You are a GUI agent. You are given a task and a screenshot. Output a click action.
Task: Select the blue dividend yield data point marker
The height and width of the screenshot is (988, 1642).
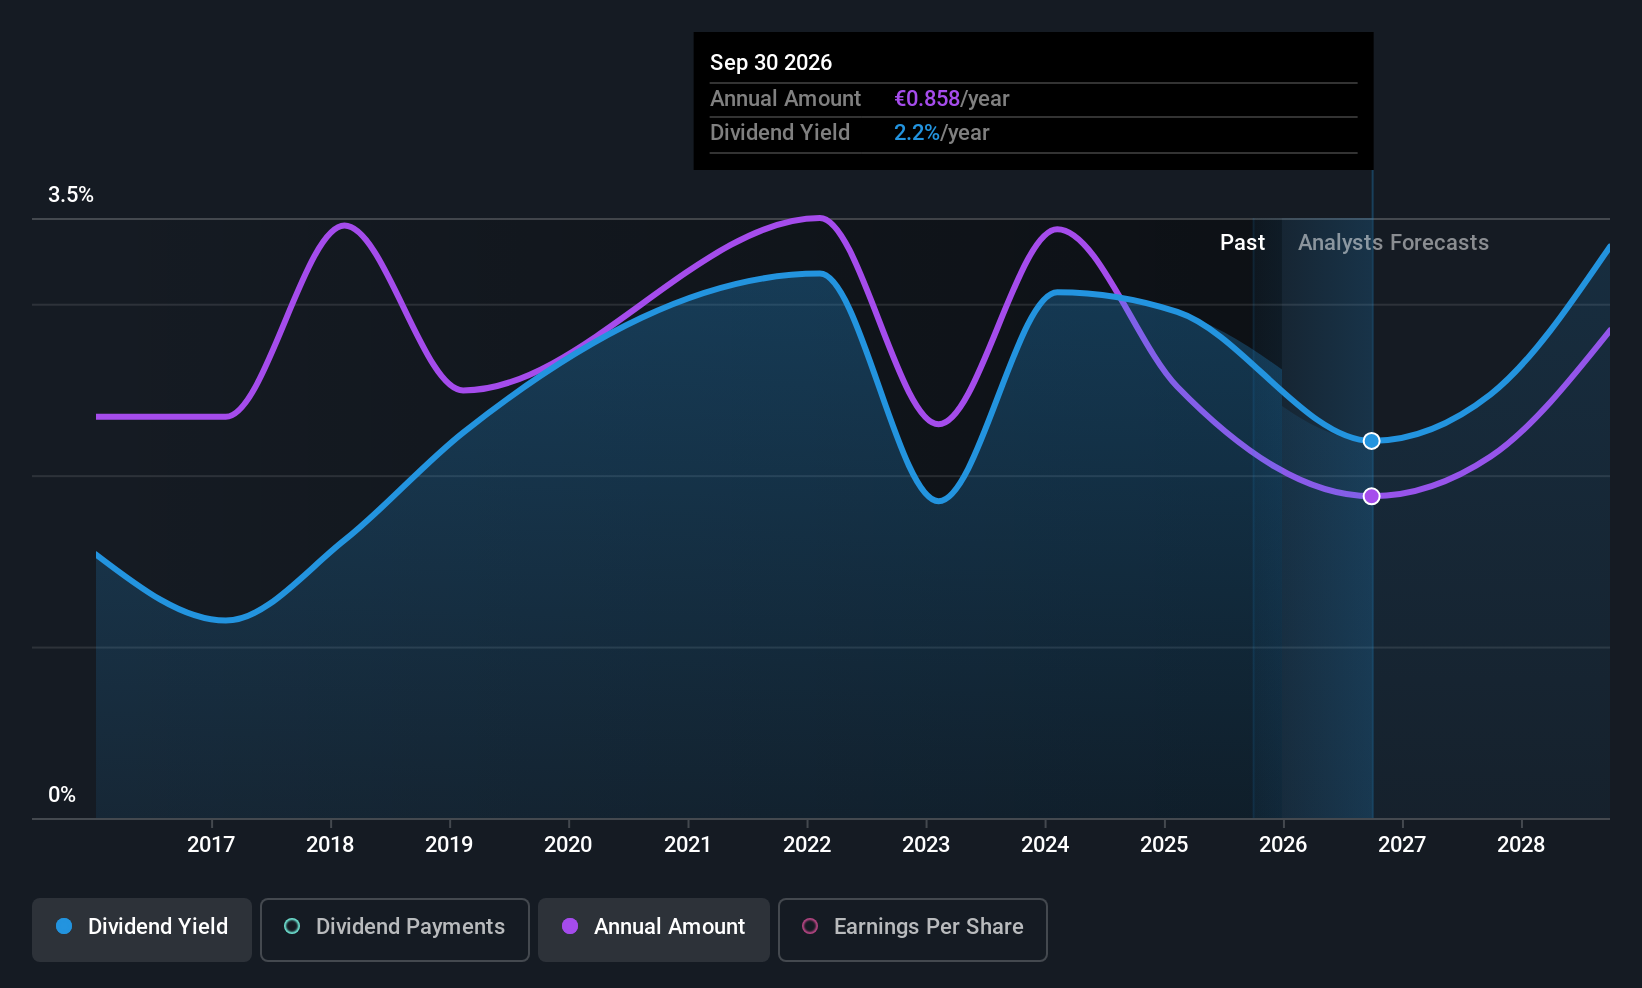[1372, 441]
